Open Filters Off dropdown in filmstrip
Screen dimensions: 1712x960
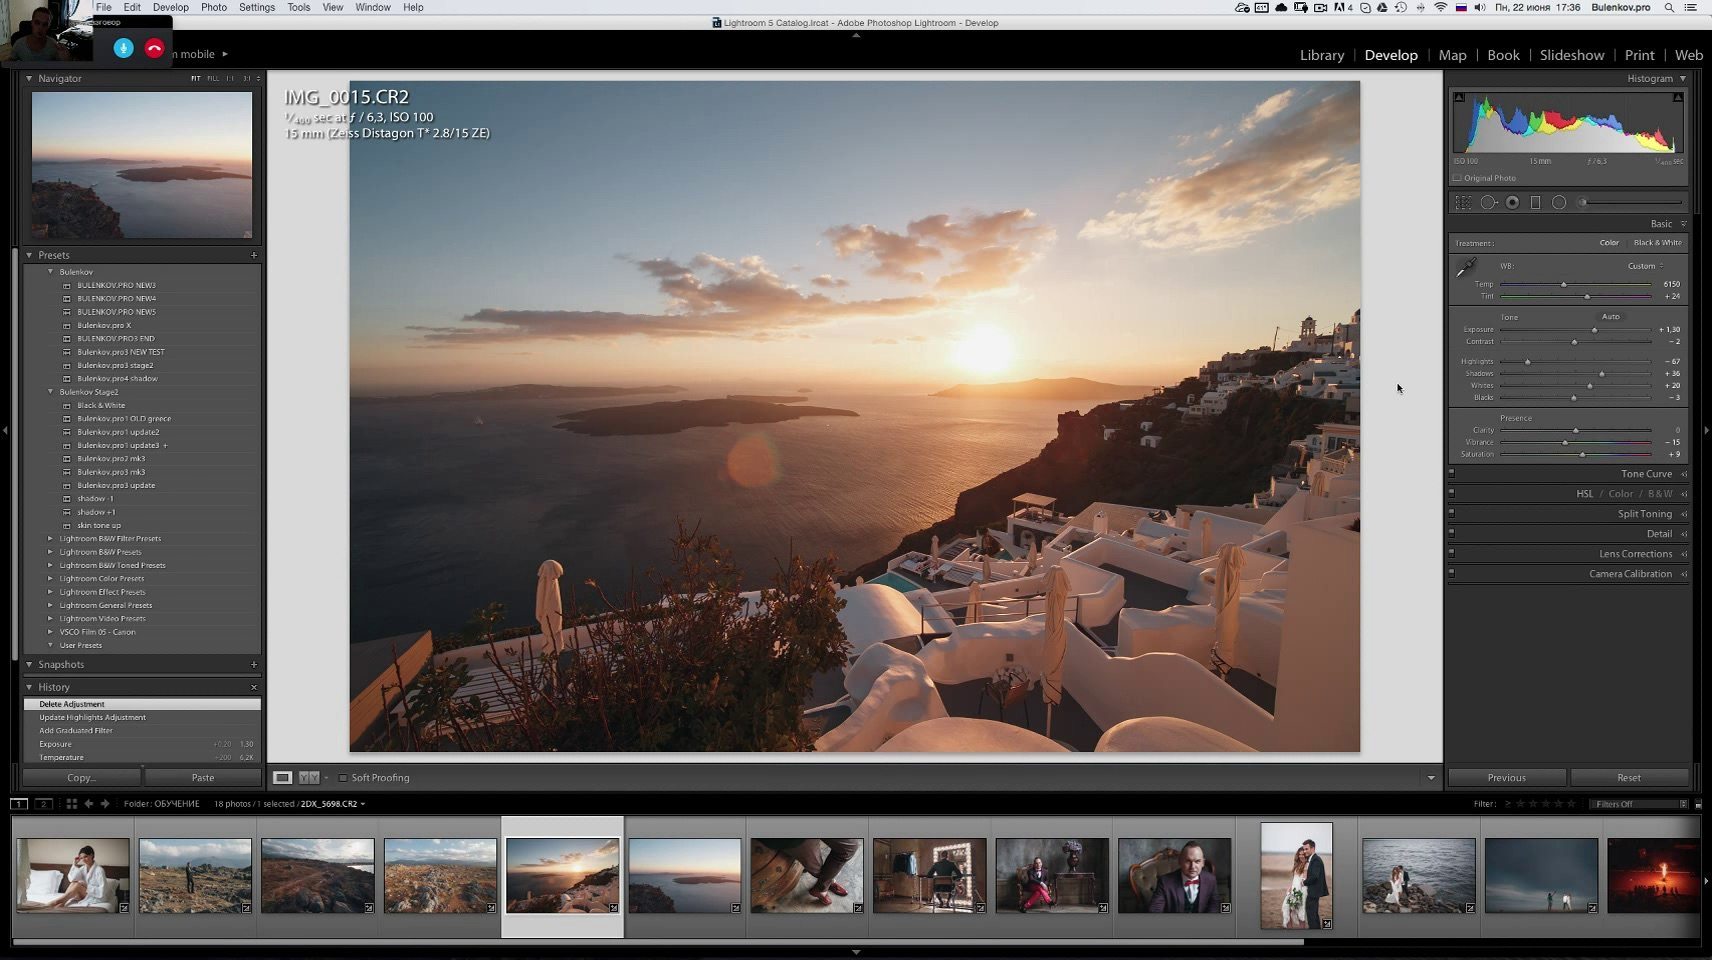tap(1637, 804)
